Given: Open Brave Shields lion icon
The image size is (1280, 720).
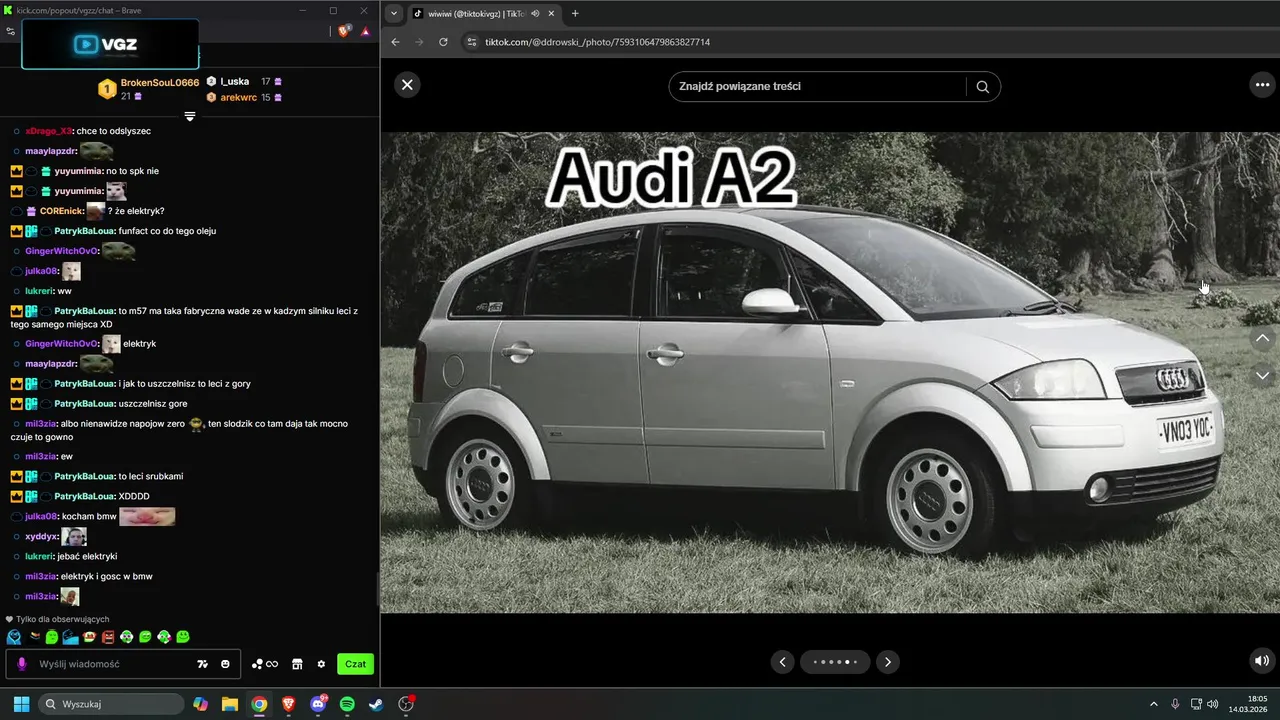Looking at the screenshot, I should point(344,31).
